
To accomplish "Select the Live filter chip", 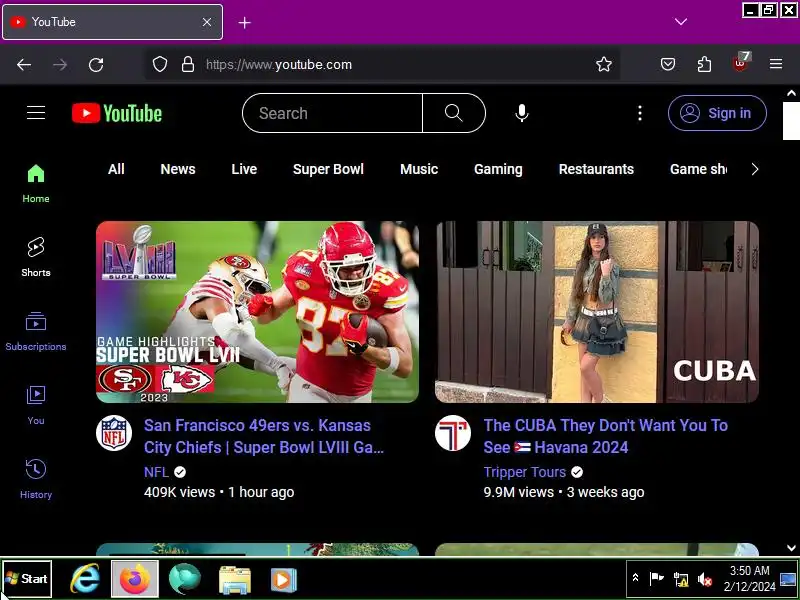I will (244, 169).
